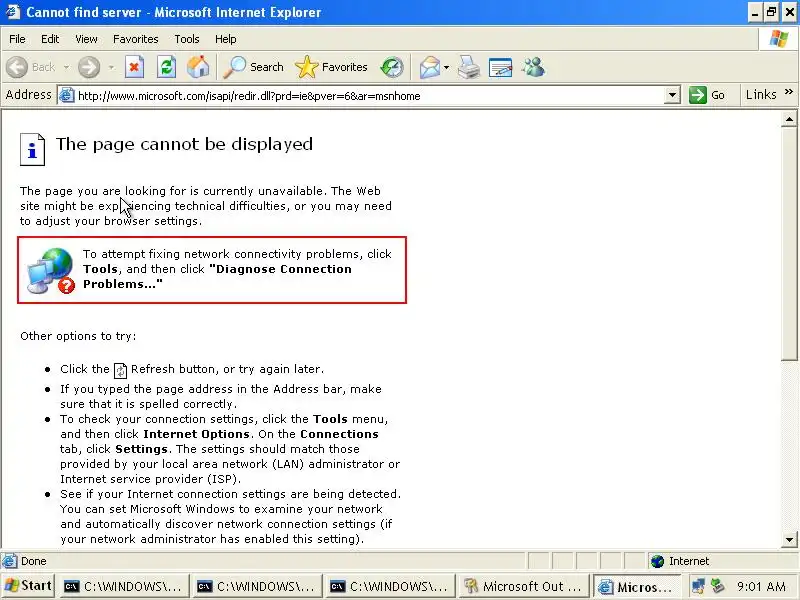Go to the Home page icon
This screenshot has height=600, width=800.
click(198, 67)
